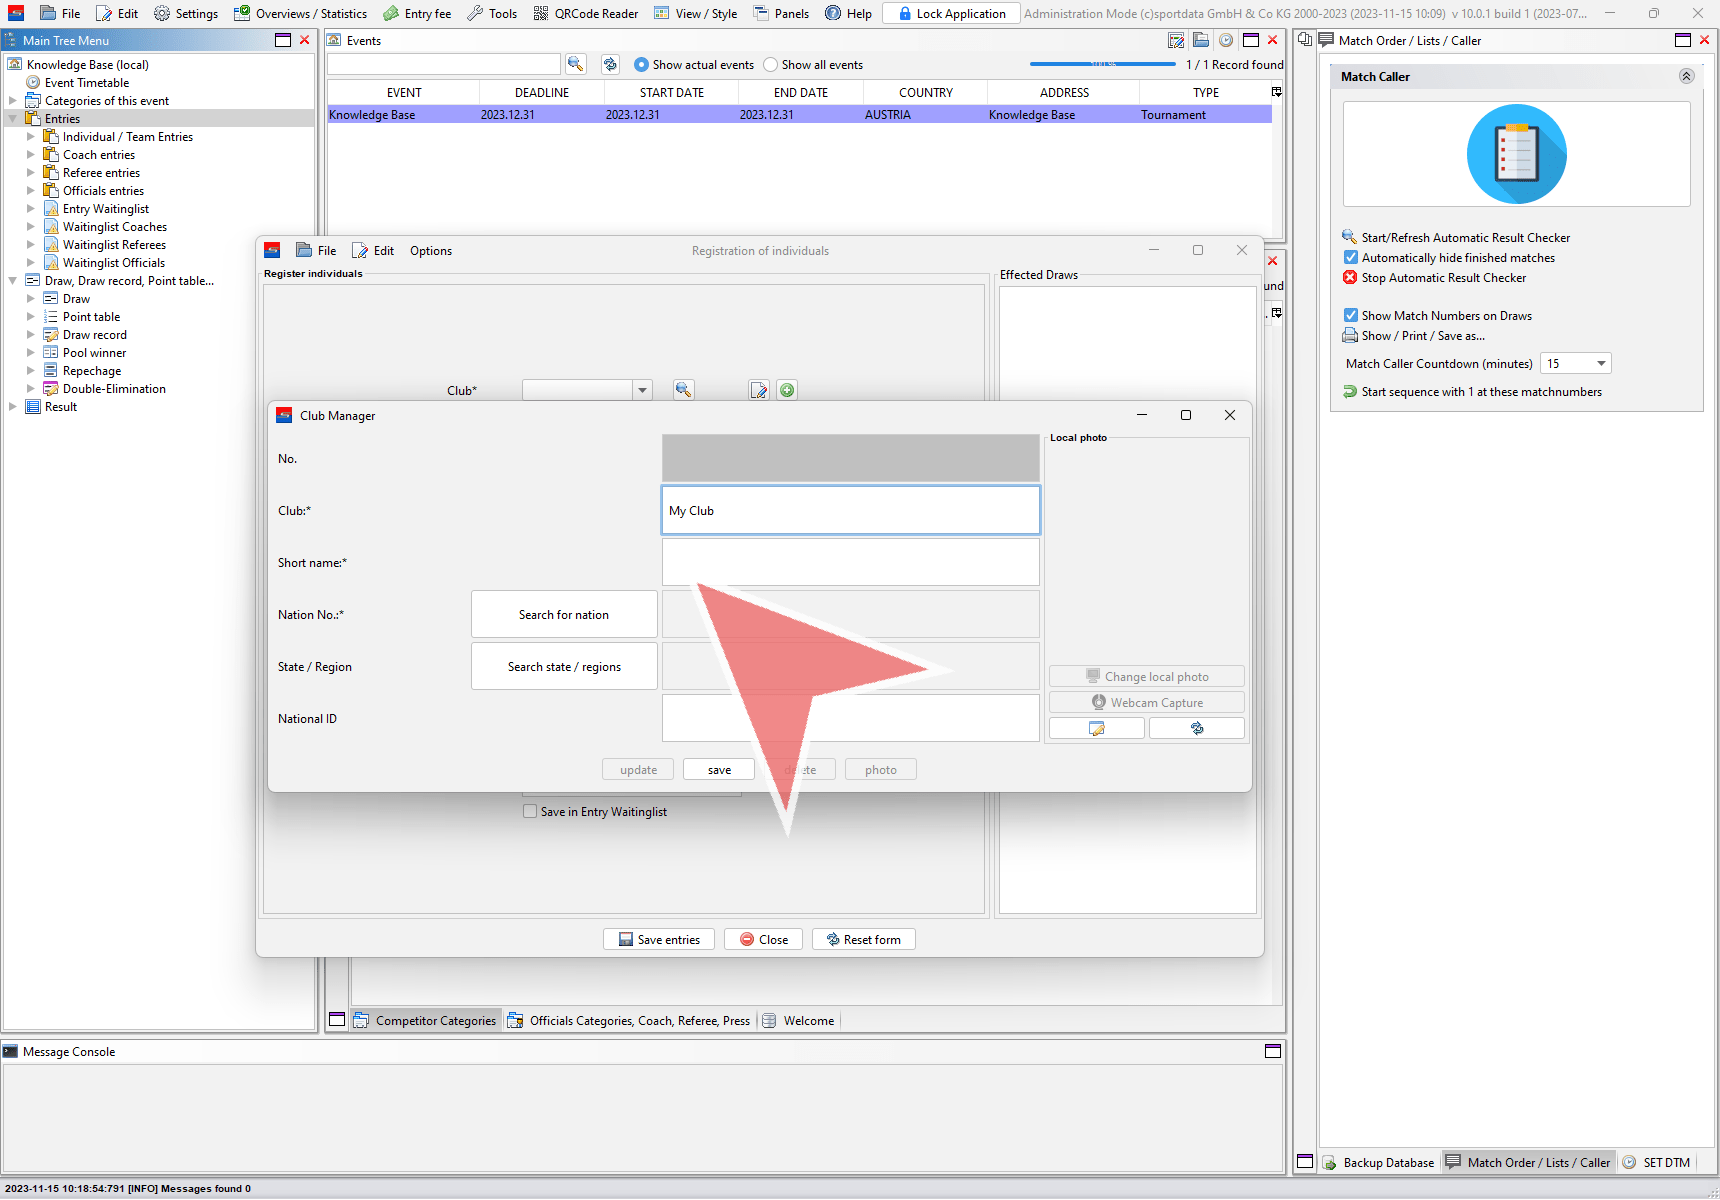
Task: Click the Short name input field
Action: (x=851, y=562)
